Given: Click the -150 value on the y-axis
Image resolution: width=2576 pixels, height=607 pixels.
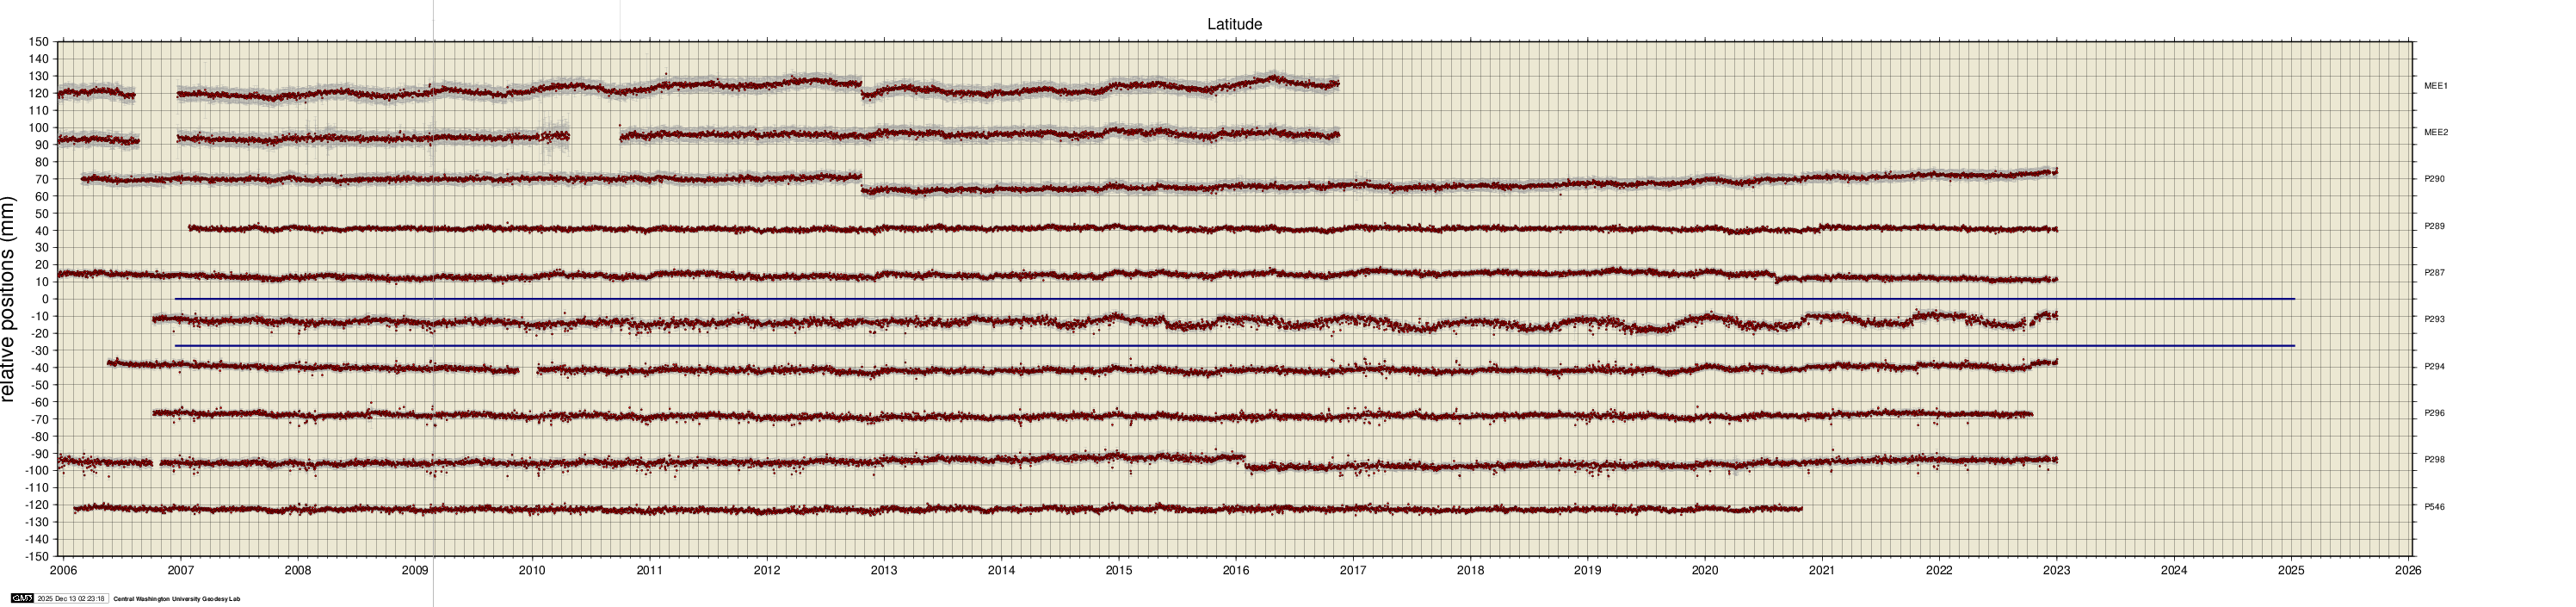Looking at the screenshot, I should [x=36, y=556].
